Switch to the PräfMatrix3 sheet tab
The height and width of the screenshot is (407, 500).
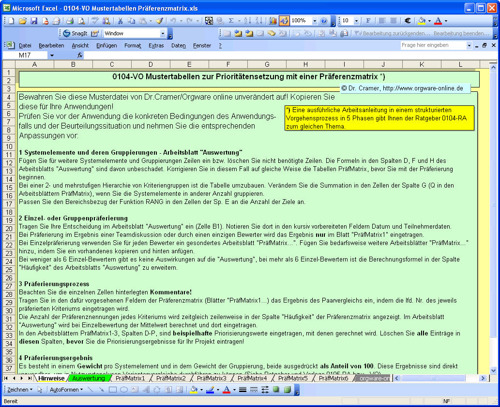tap(211, 378)
